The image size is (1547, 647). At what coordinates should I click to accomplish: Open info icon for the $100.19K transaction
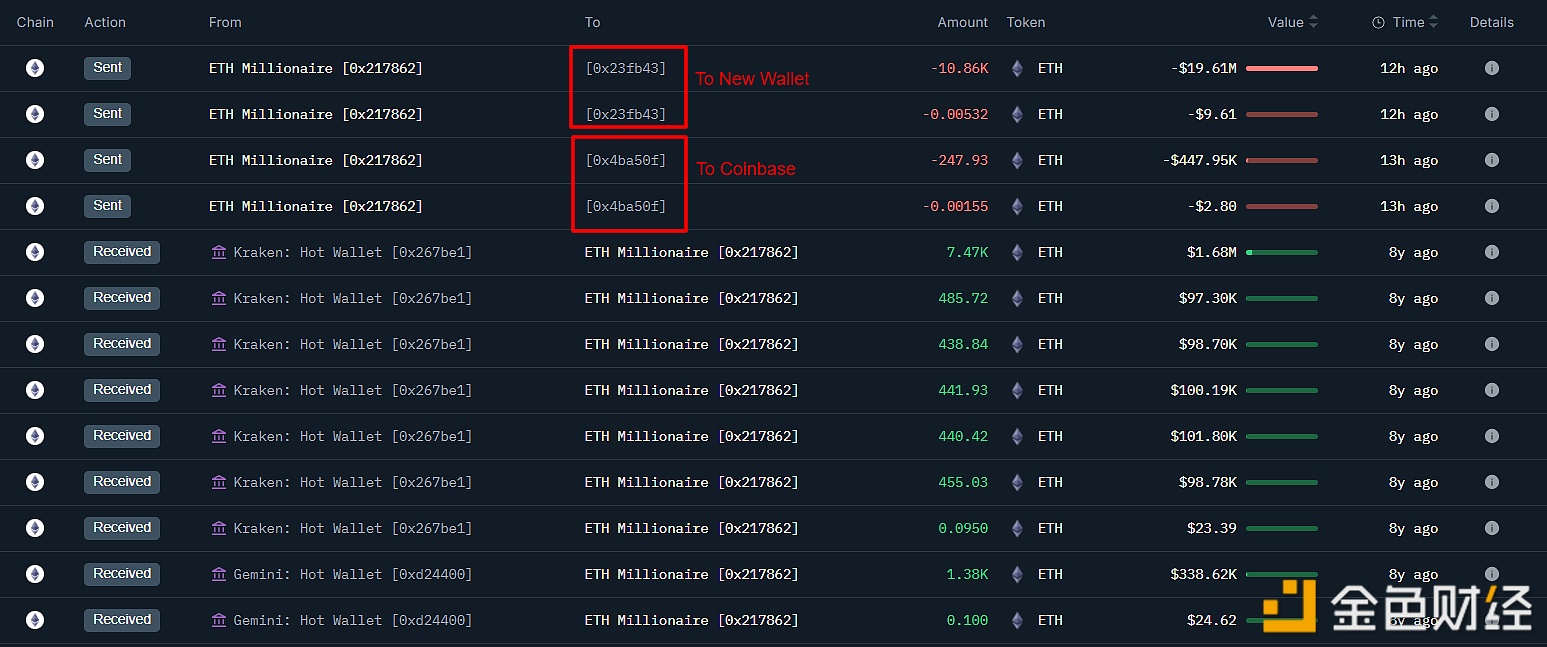tap(1491, 390)
